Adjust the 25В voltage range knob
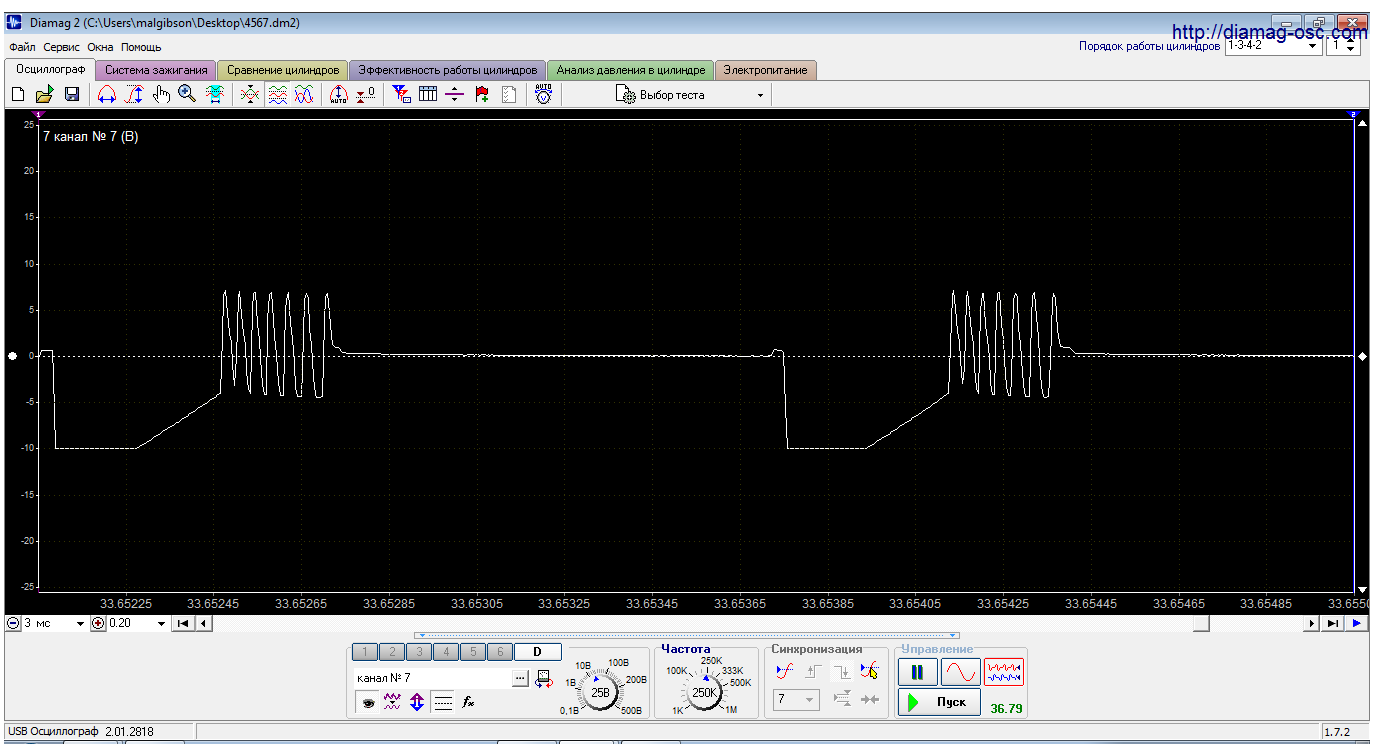 (x=601, y=691)
